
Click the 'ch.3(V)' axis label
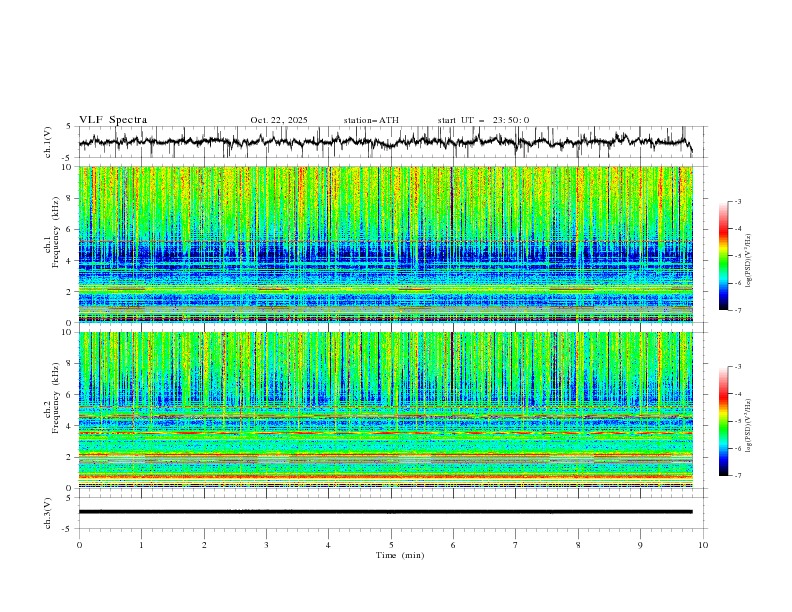(x=48, y=513)
